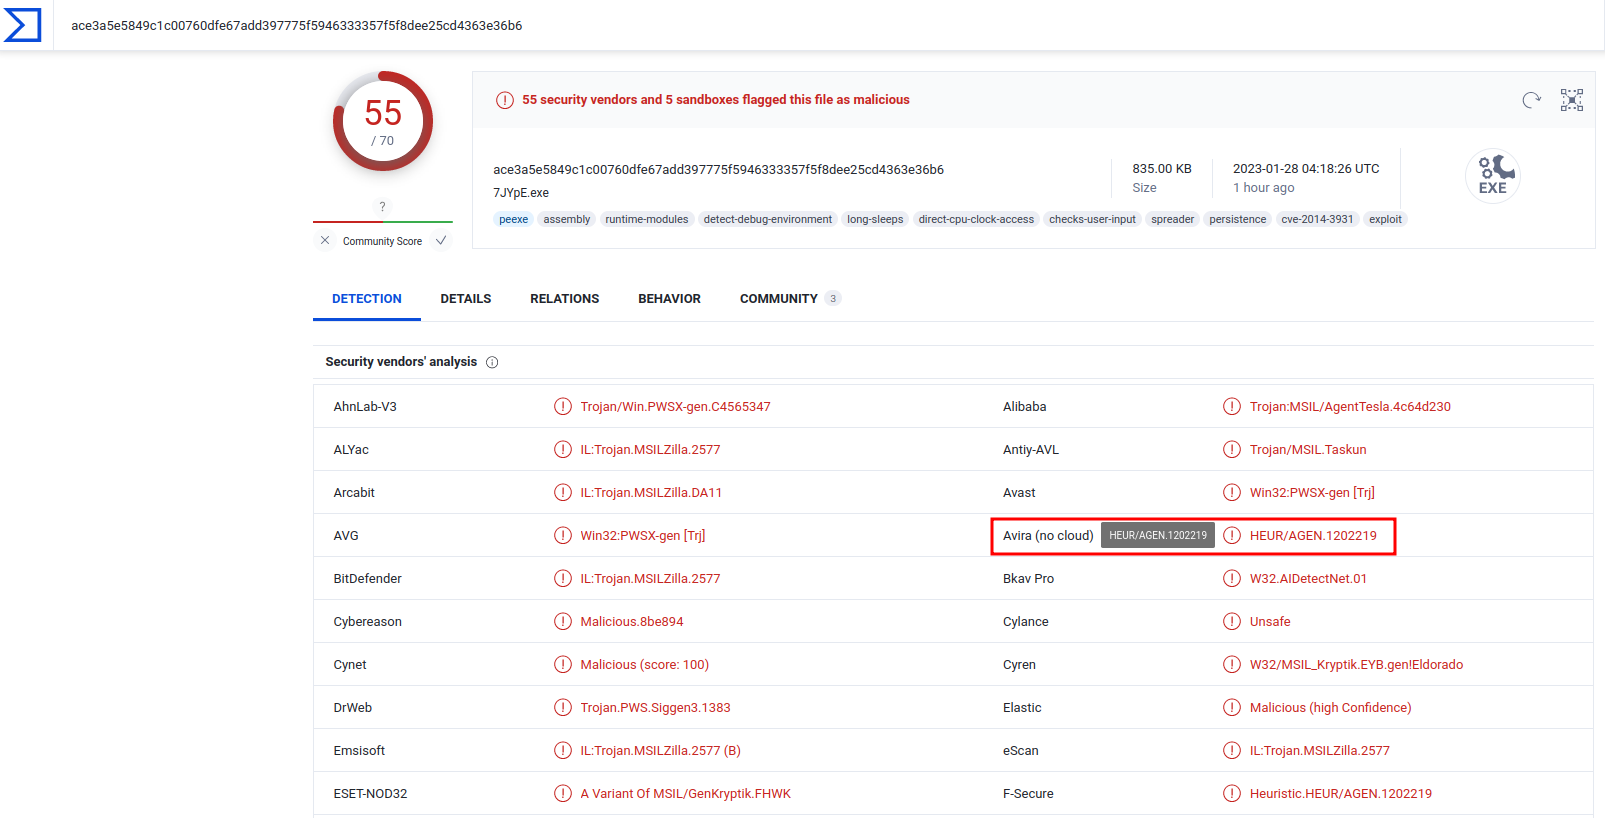Open the COMMUNITY tab
The width and height of the screenshot is (1605, 818).
tap(790, 298)
